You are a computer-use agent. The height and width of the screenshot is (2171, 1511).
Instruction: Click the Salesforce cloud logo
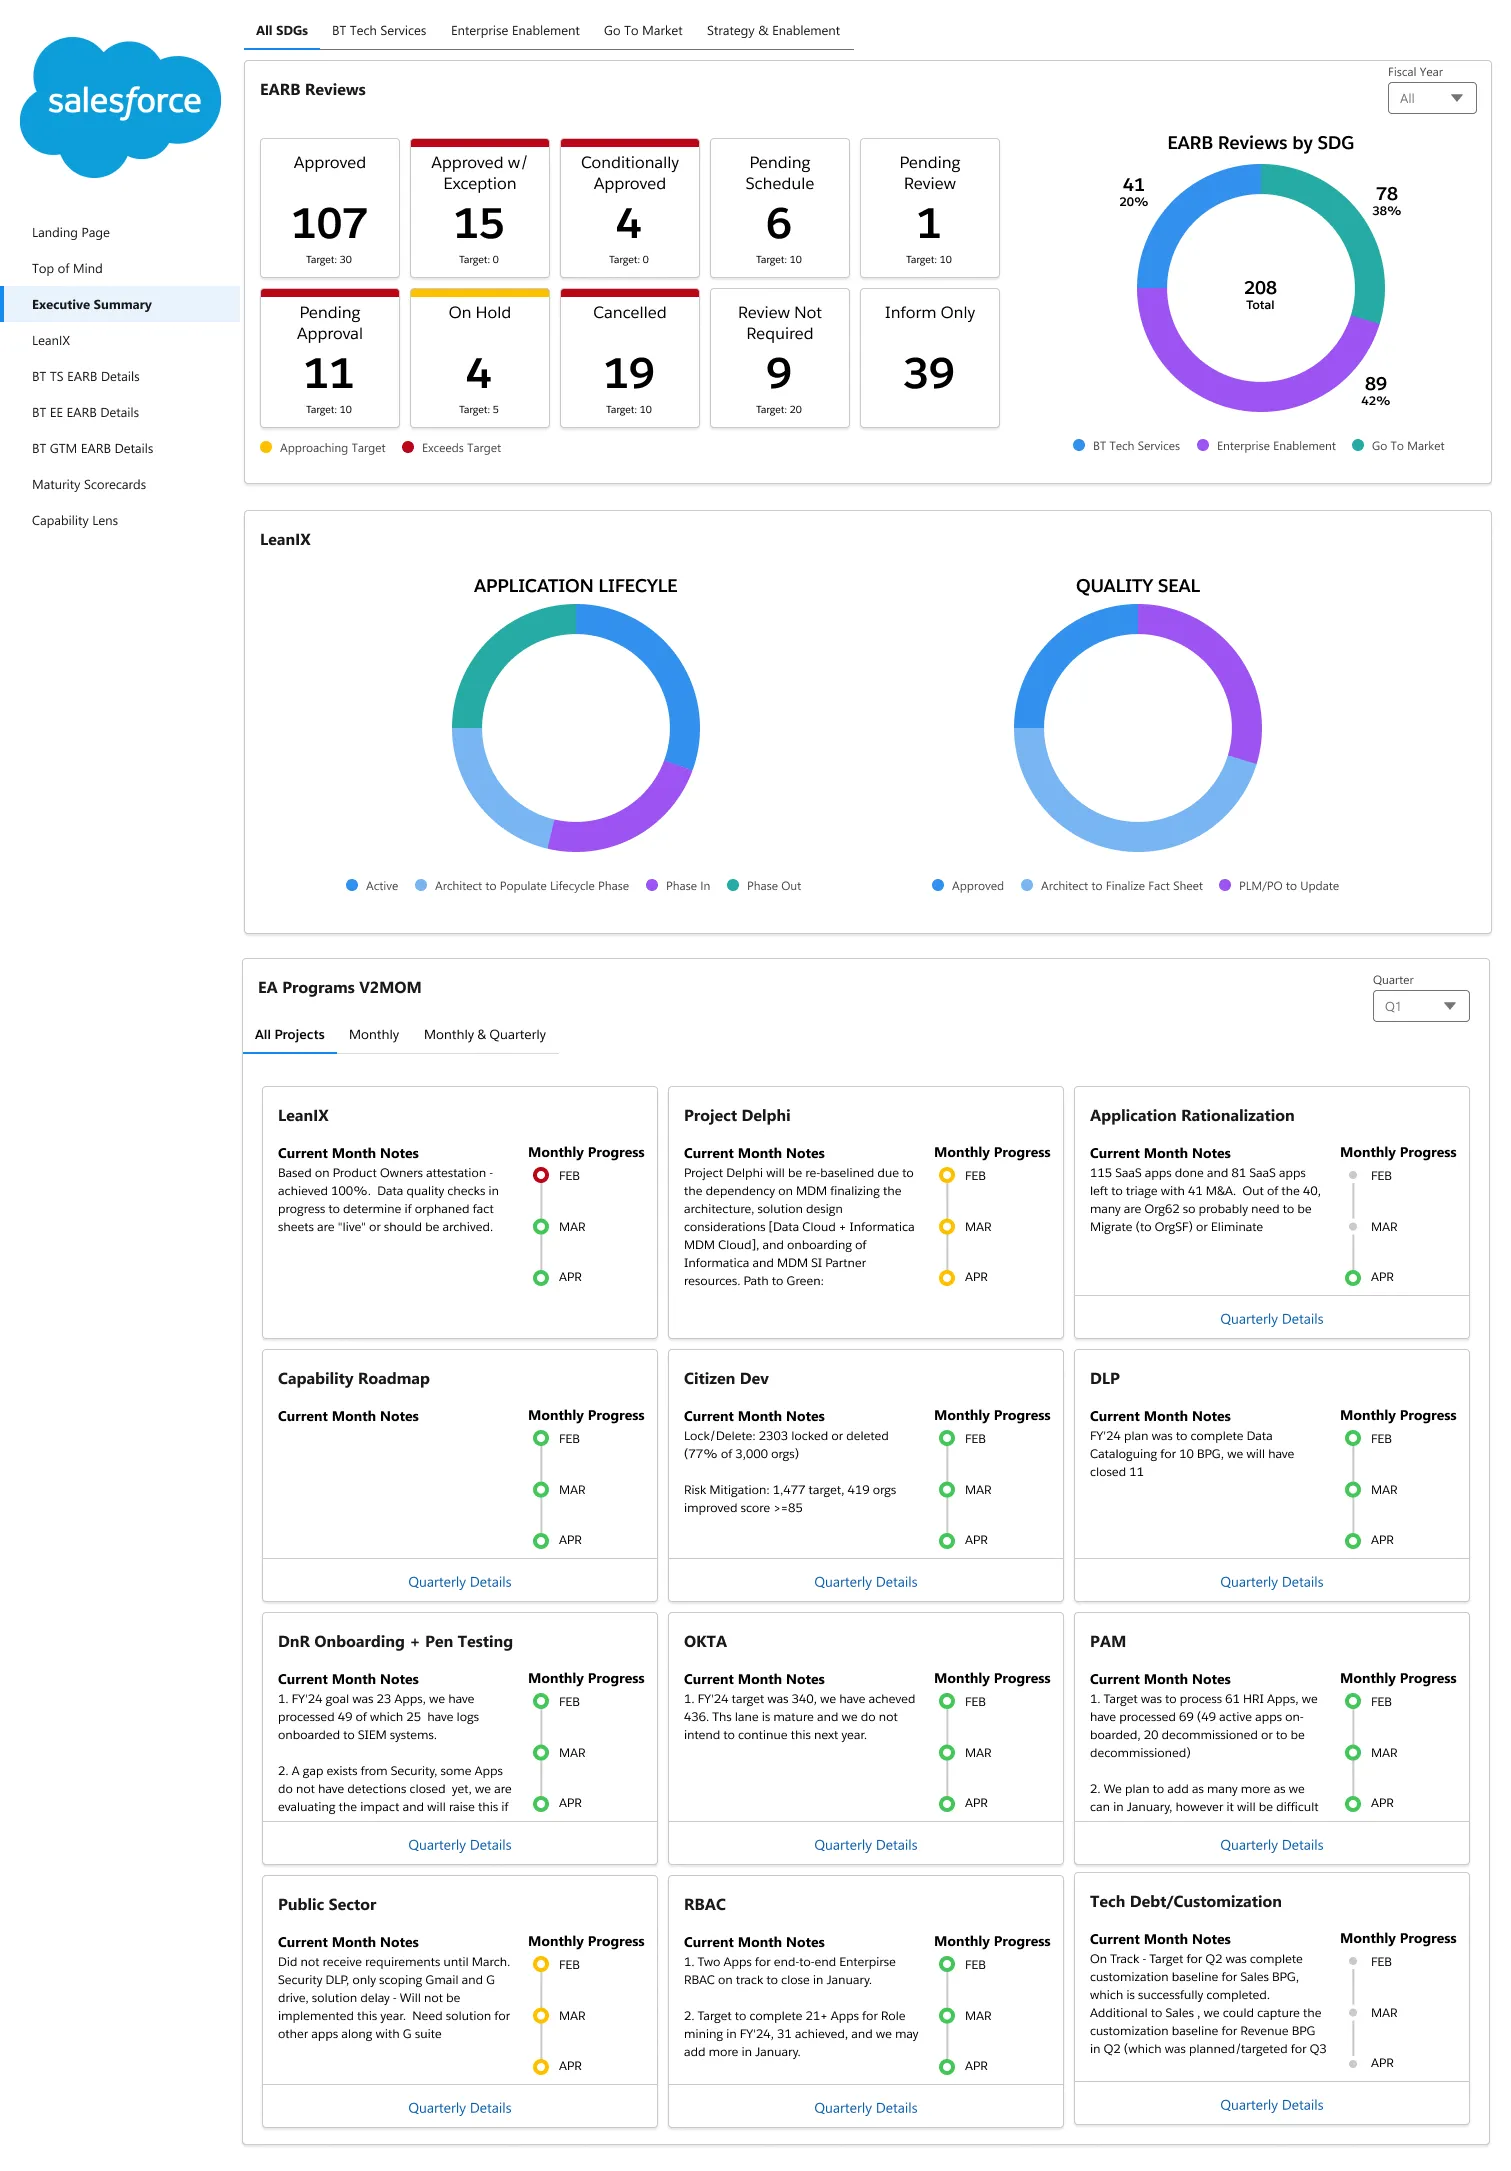121,107
